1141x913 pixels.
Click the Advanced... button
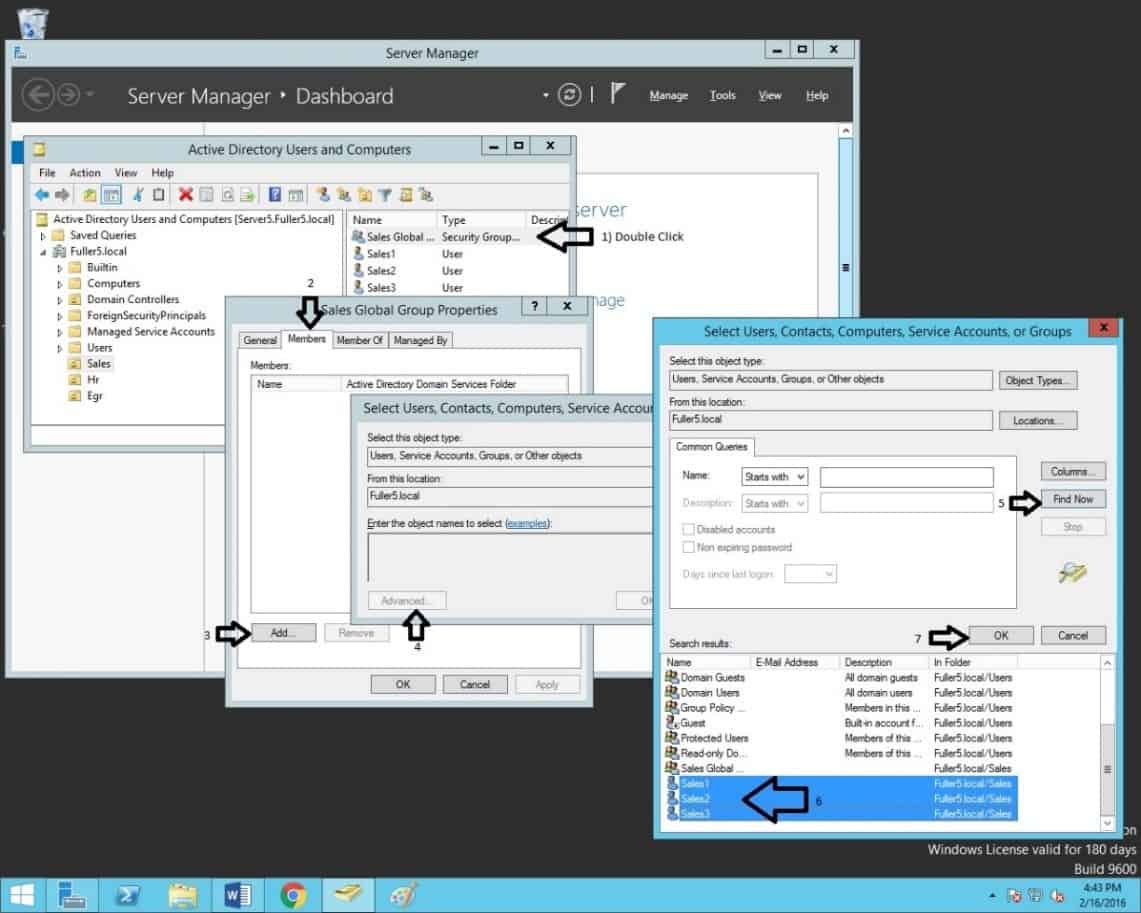coord(407,601)
